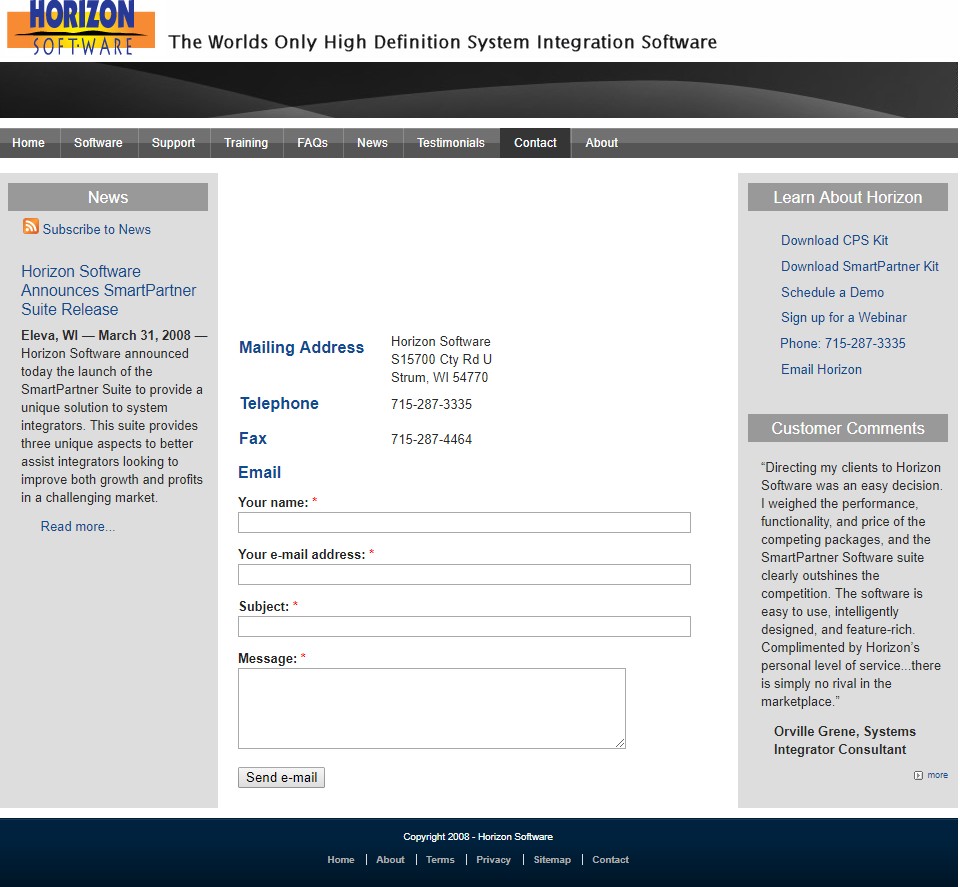
Task: Open the Testimonials nav tab
Action: pyautogui.click(x=451, y=143)
